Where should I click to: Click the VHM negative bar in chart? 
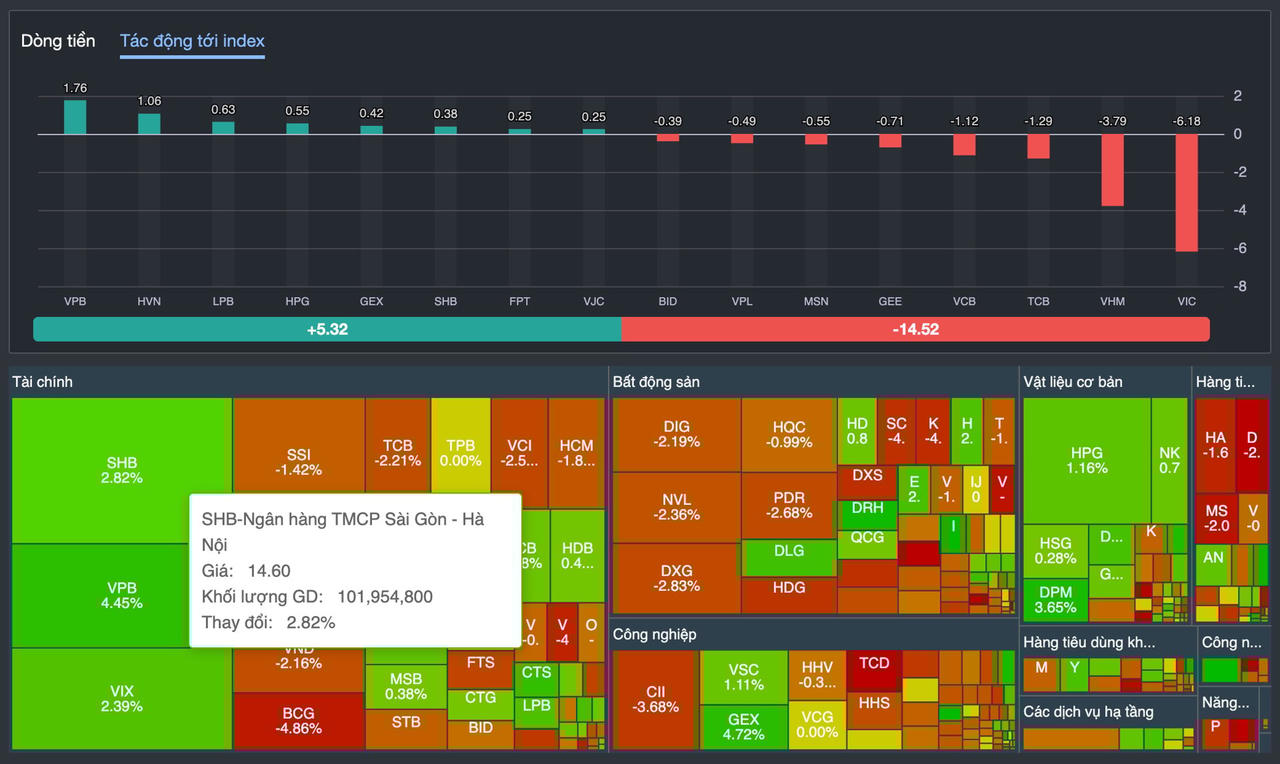pos(1112,169)
